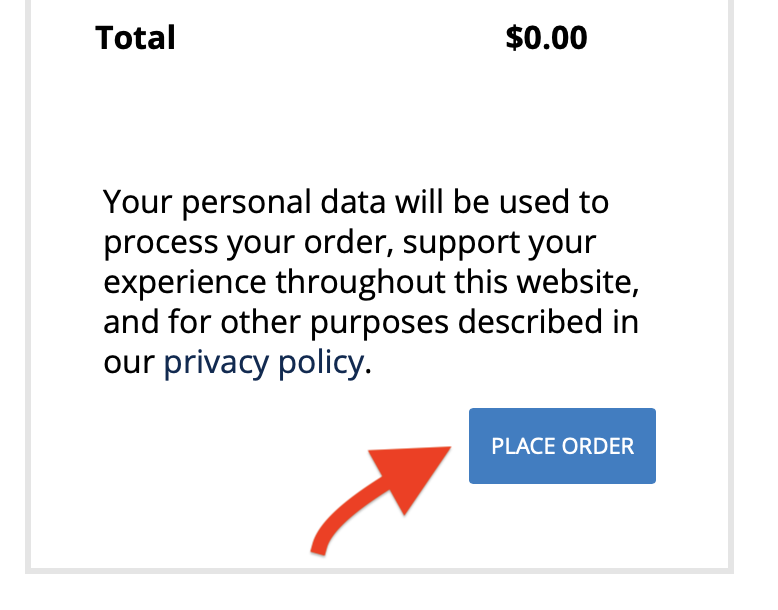Click the word 'our' before privacy policy
Screen dimensions: 778x610
coord(130,364)
